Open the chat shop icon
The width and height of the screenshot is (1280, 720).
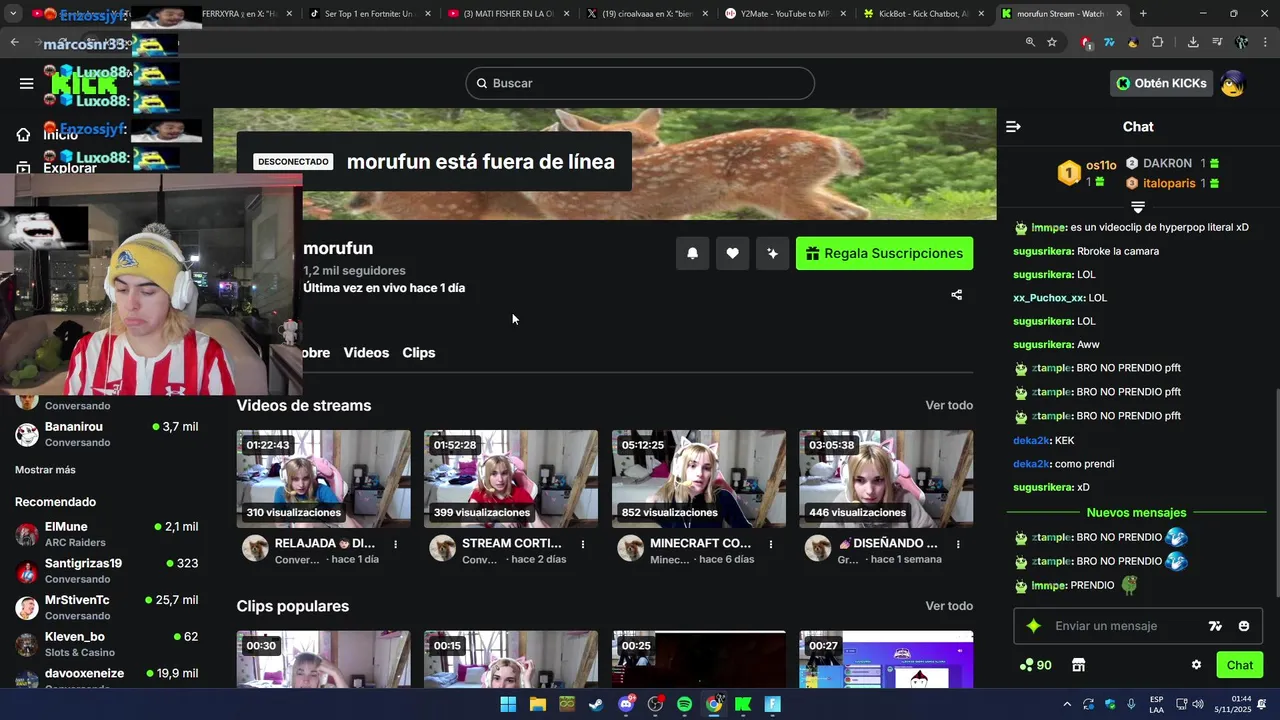click(1078, 665)
